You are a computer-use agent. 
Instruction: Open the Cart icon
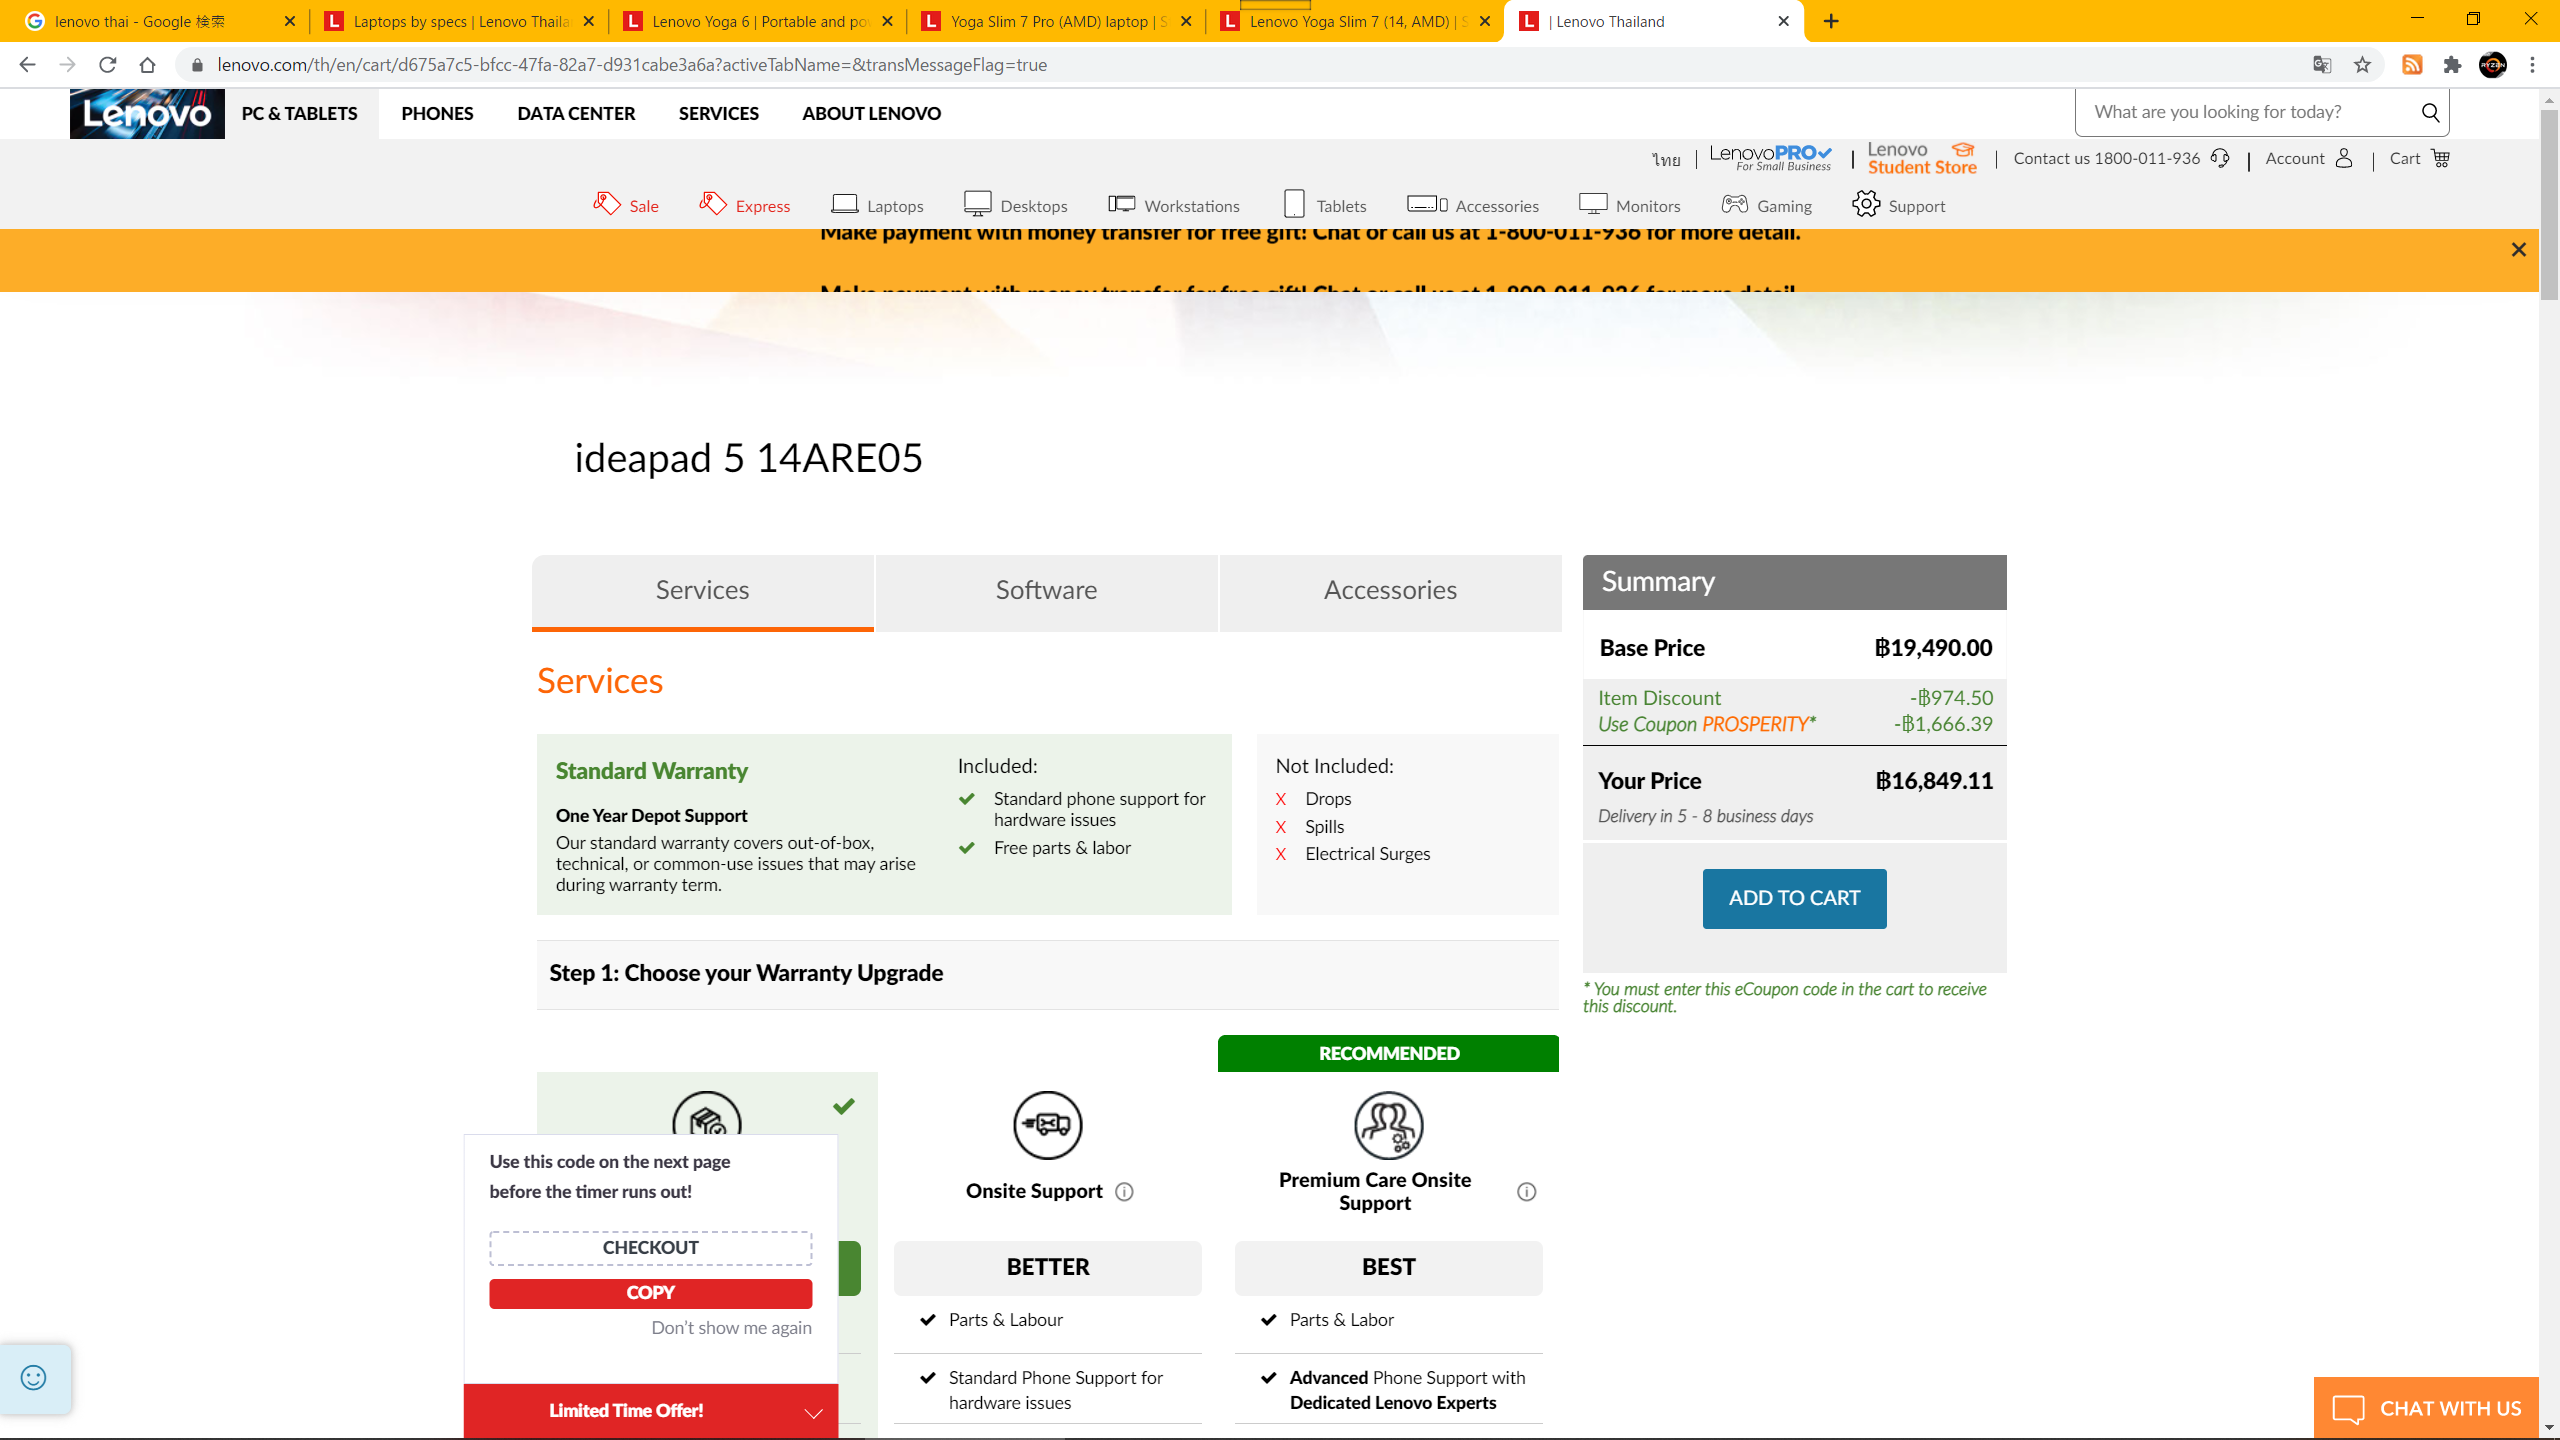tap(2440, 158)
